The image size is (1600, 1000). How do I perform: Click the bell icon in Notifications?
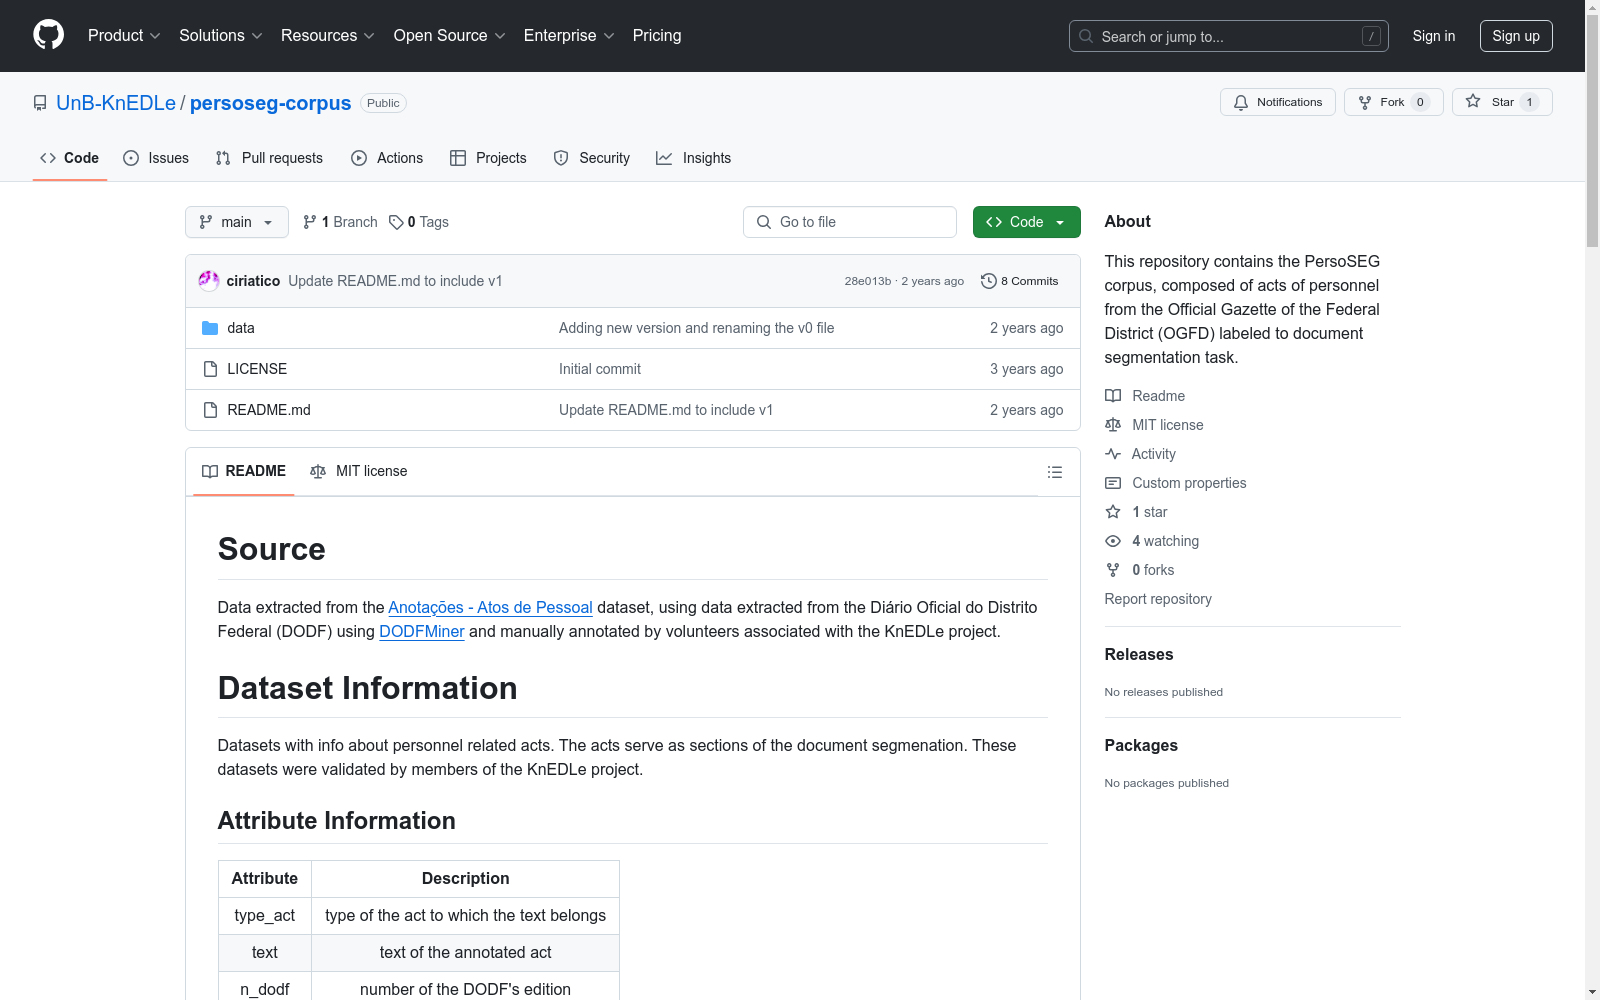click(1241, 102)
